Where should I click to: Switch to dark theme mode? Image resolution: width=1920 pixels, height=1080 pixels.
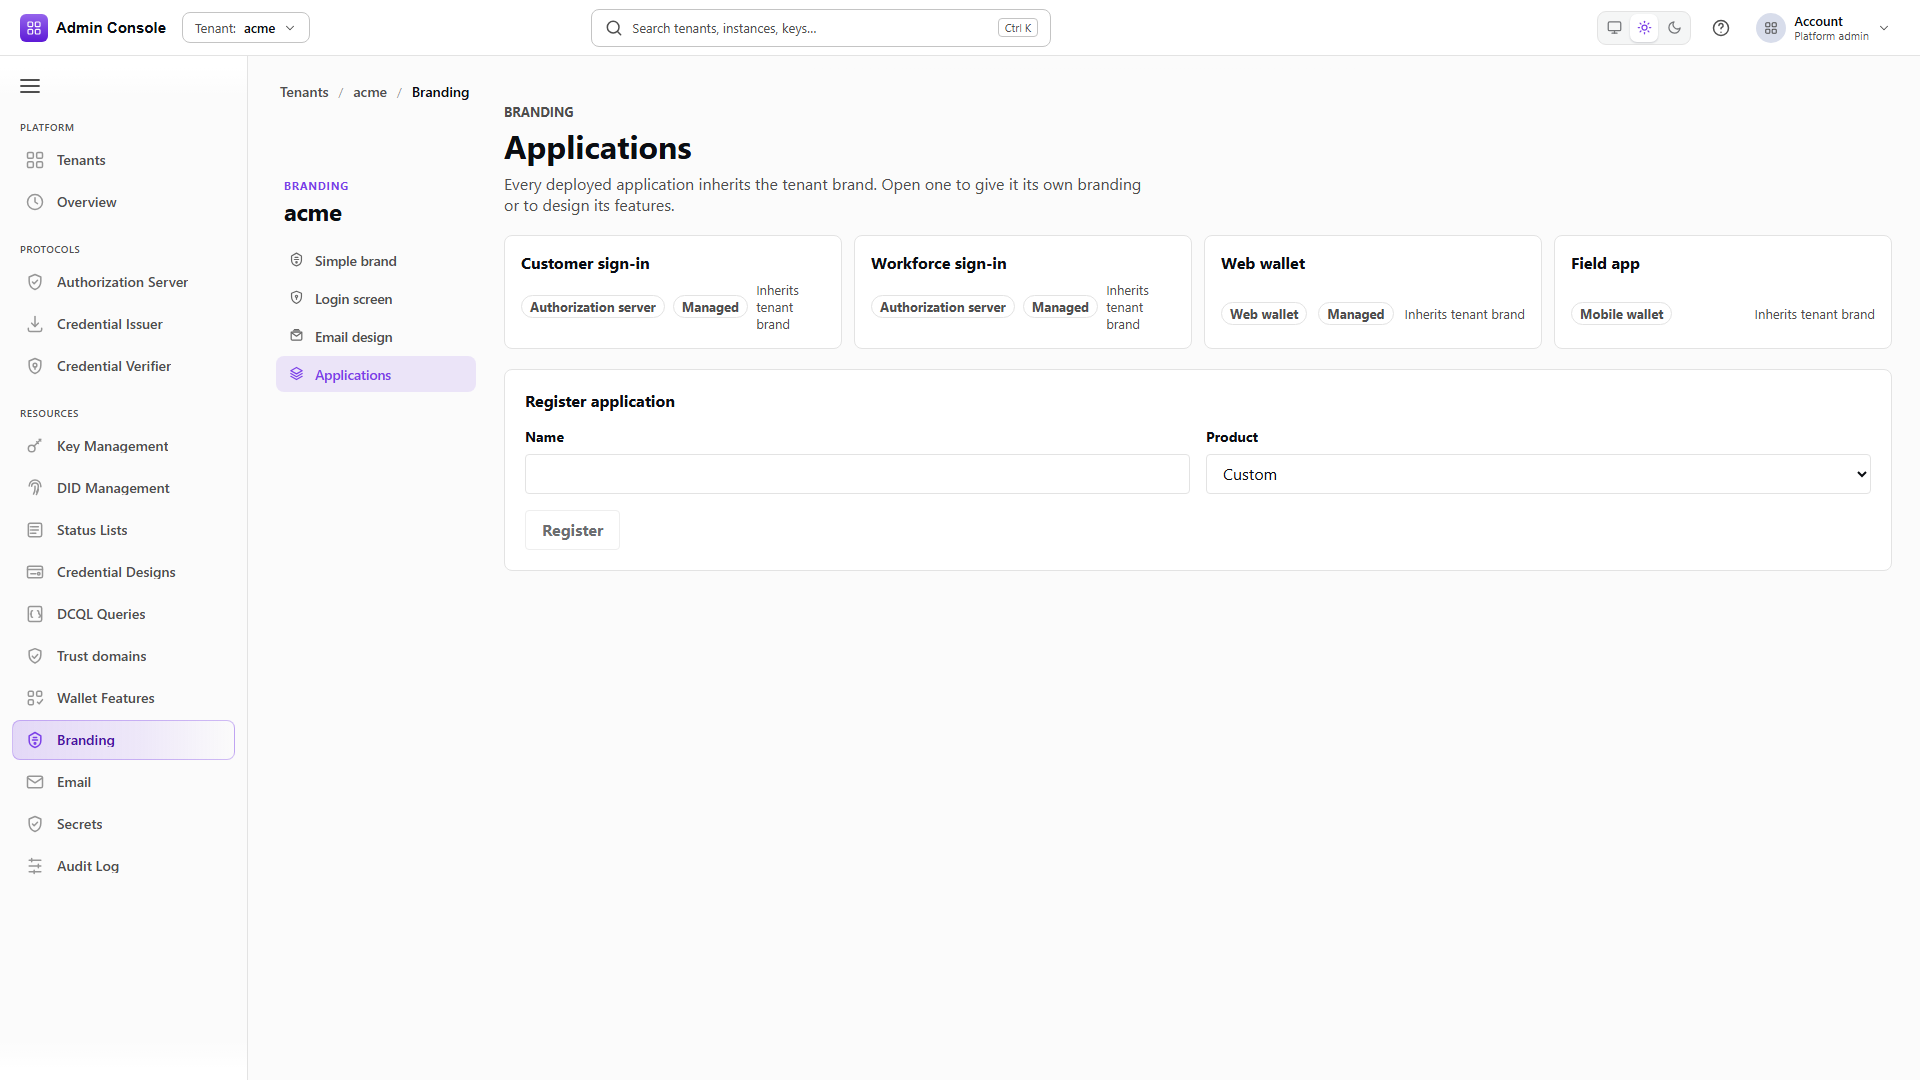click(x=1674, y=28)
